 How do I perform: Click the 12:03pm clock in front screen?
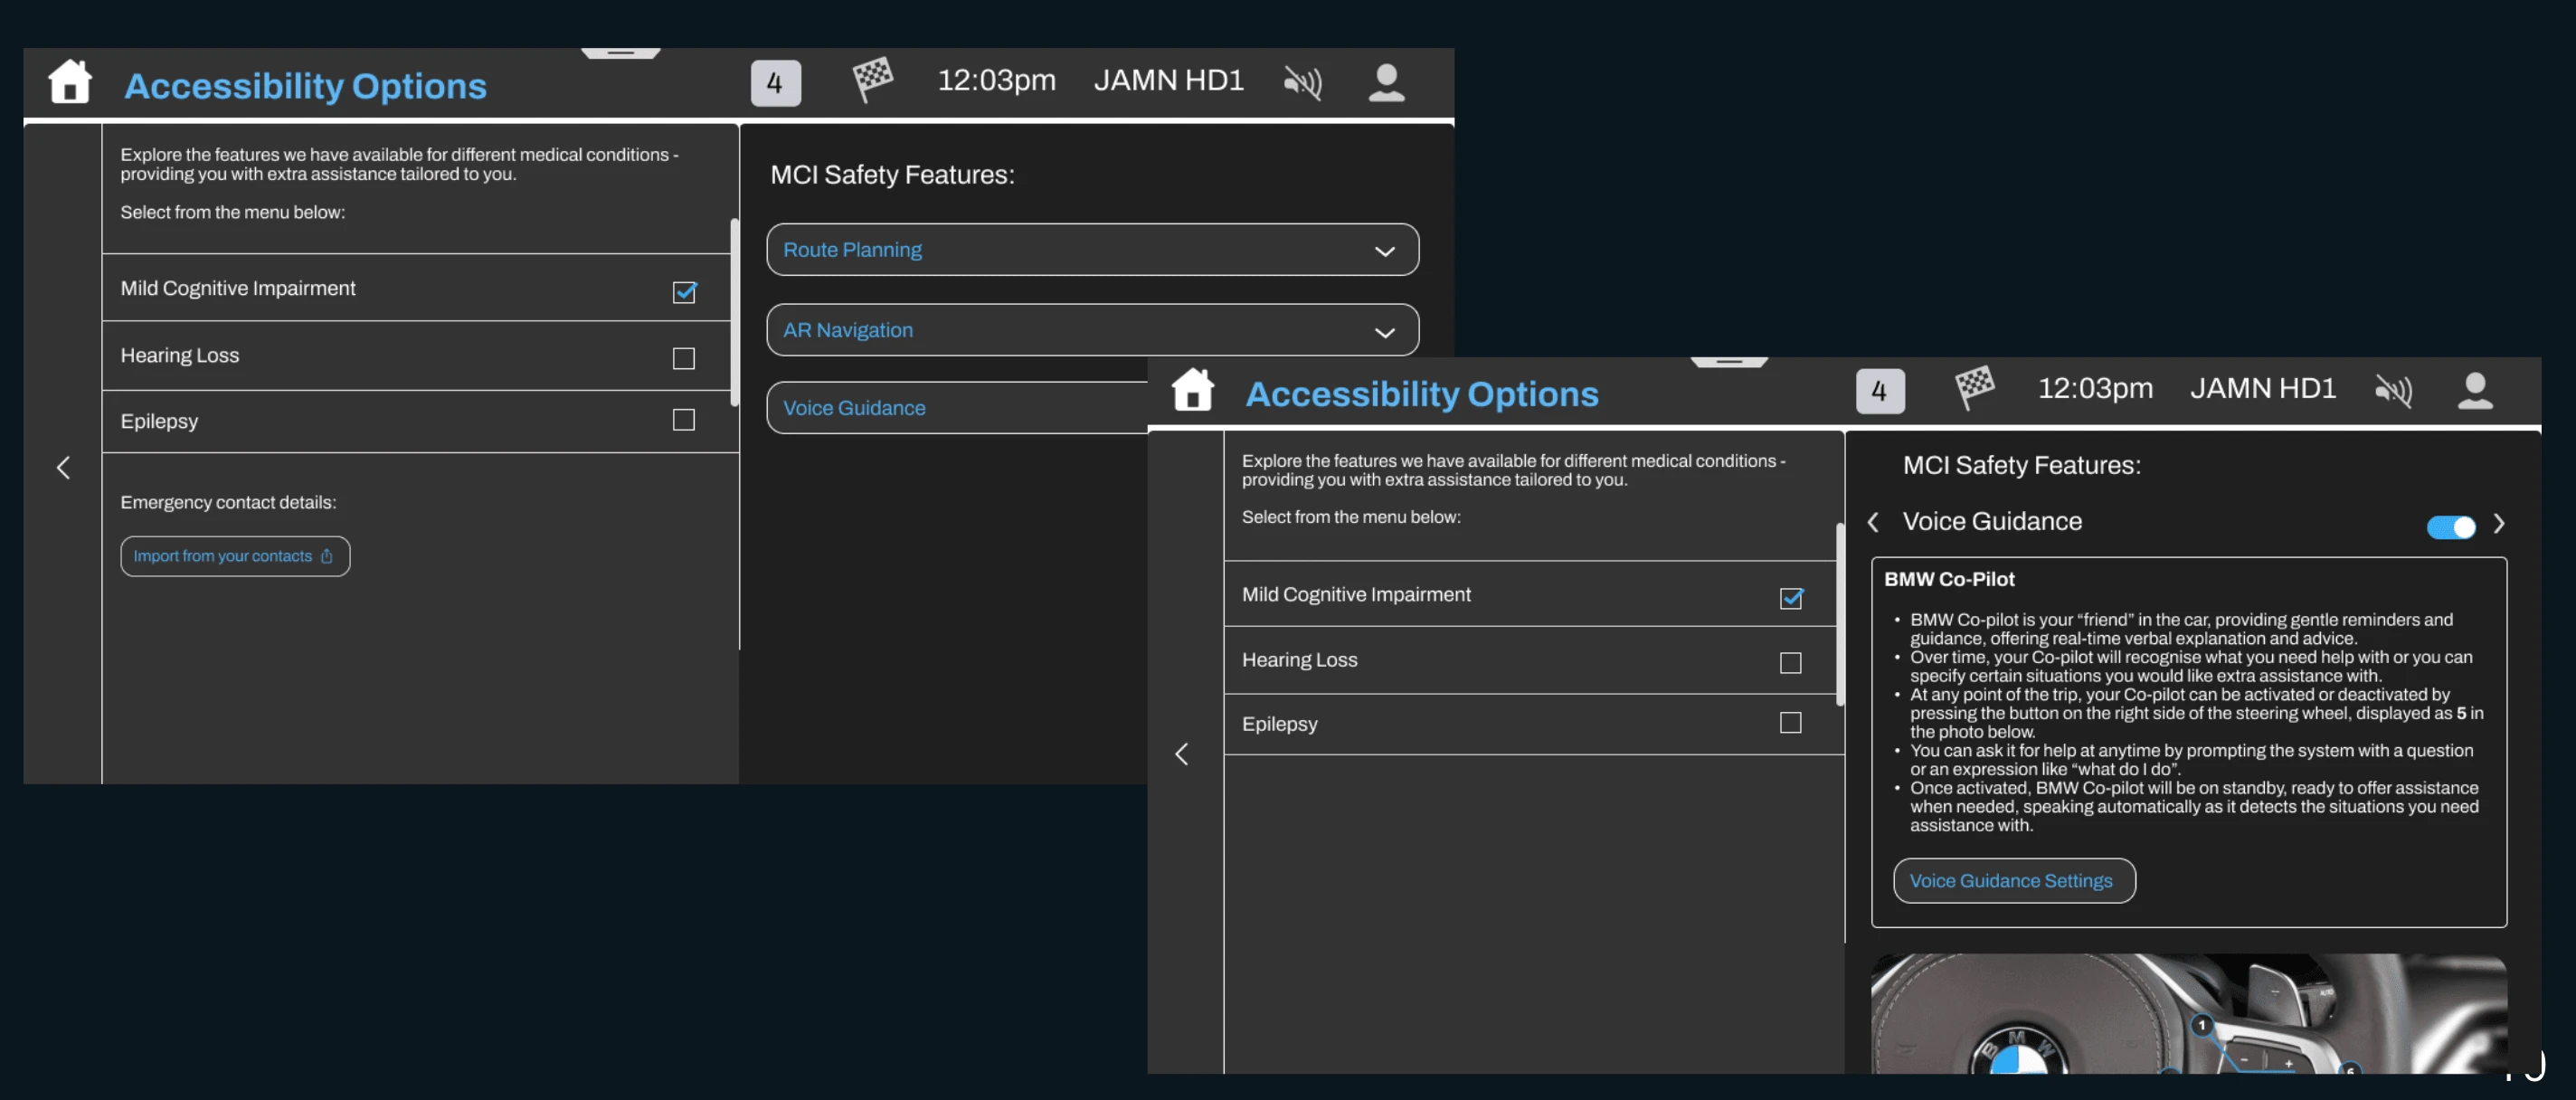tap(2095, 388)
